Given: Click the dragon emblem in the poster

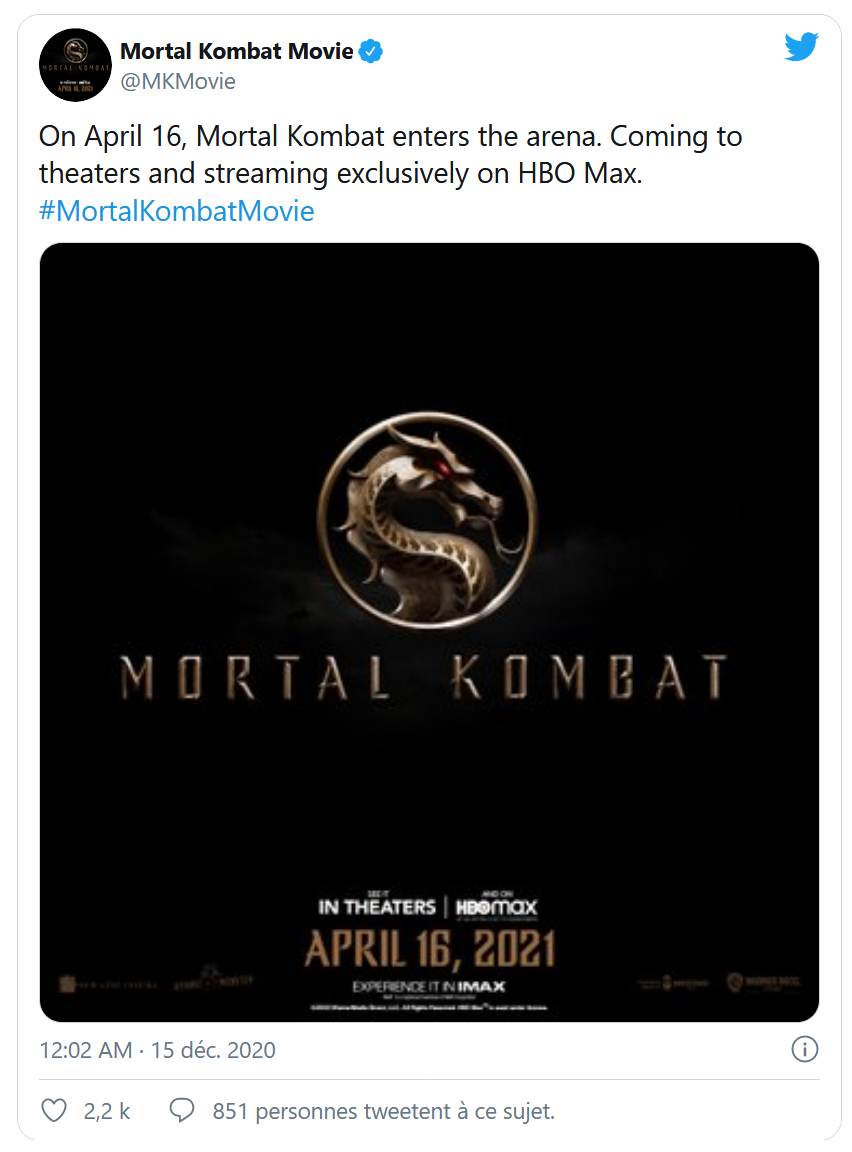Looking at the screenshot, I should point(427,516).
